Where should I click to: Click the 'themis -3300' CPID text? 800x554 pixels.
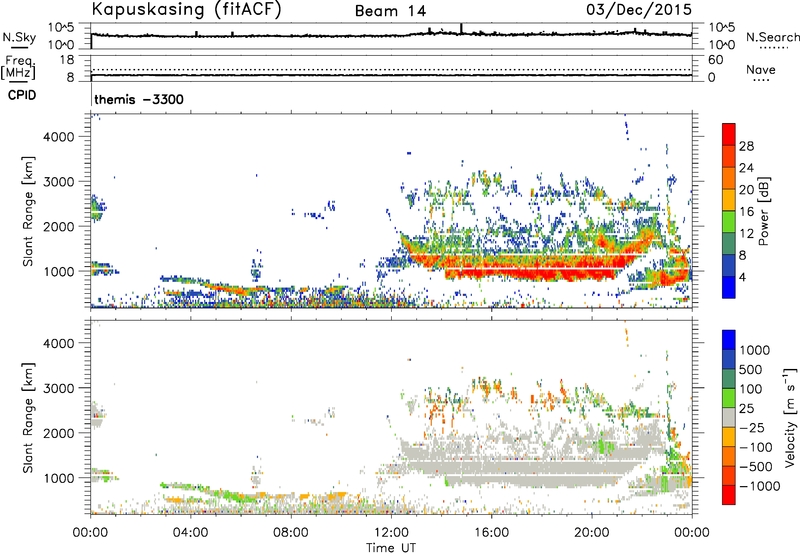pyautogui.click(x=139, y=99)
